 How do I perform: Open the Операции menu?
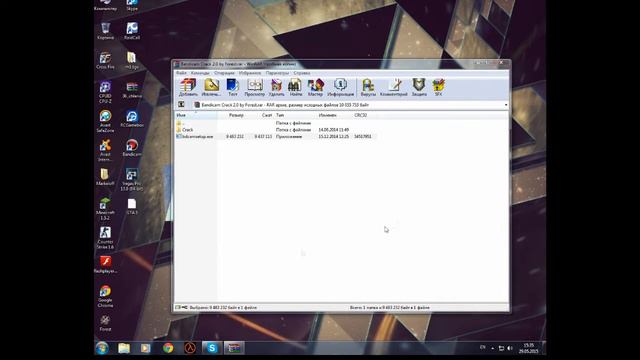click(224, 73)
